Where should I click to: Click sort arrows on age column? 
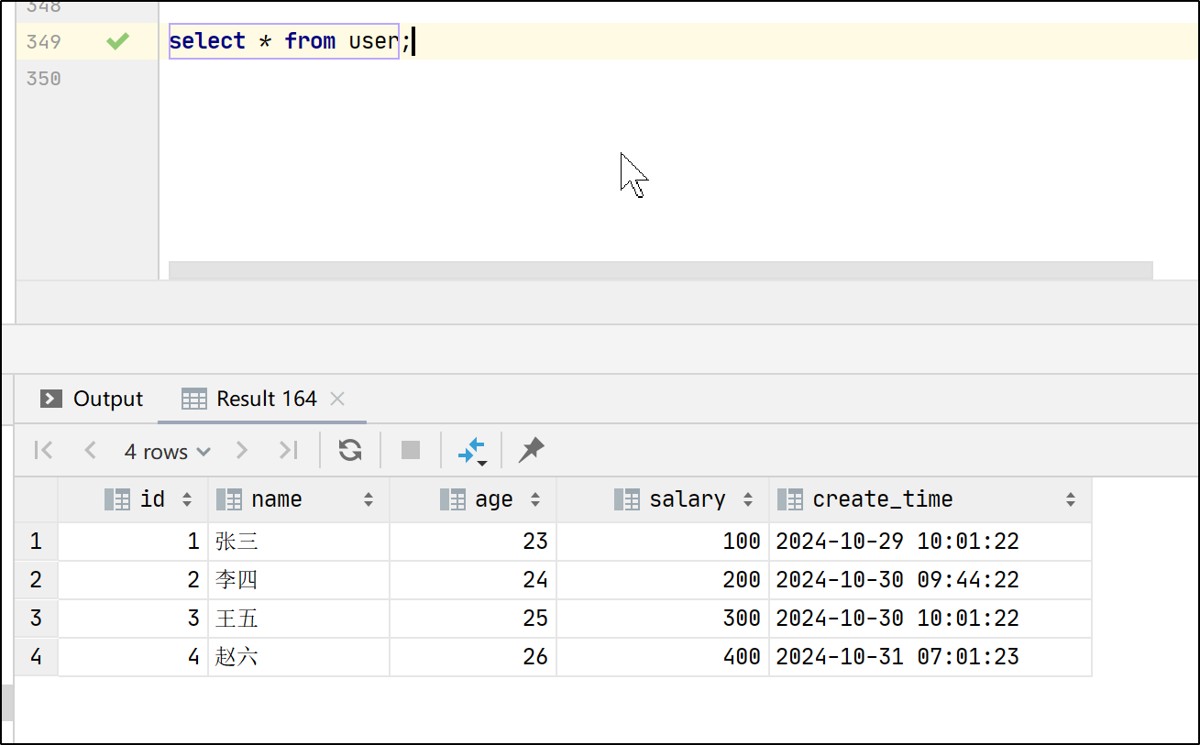(x=535, y=499)
